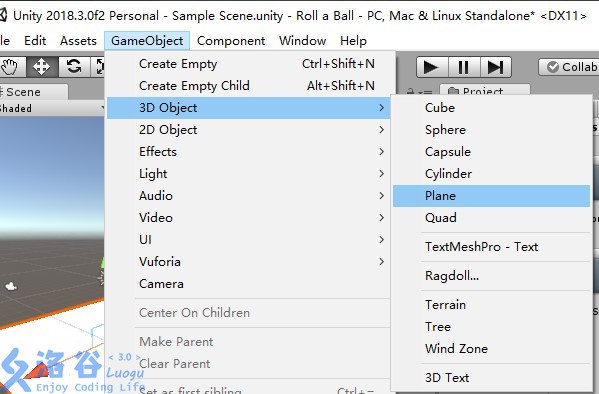599x394 pixels.
Task: Create a Plane object
Action: pos(491,196)
